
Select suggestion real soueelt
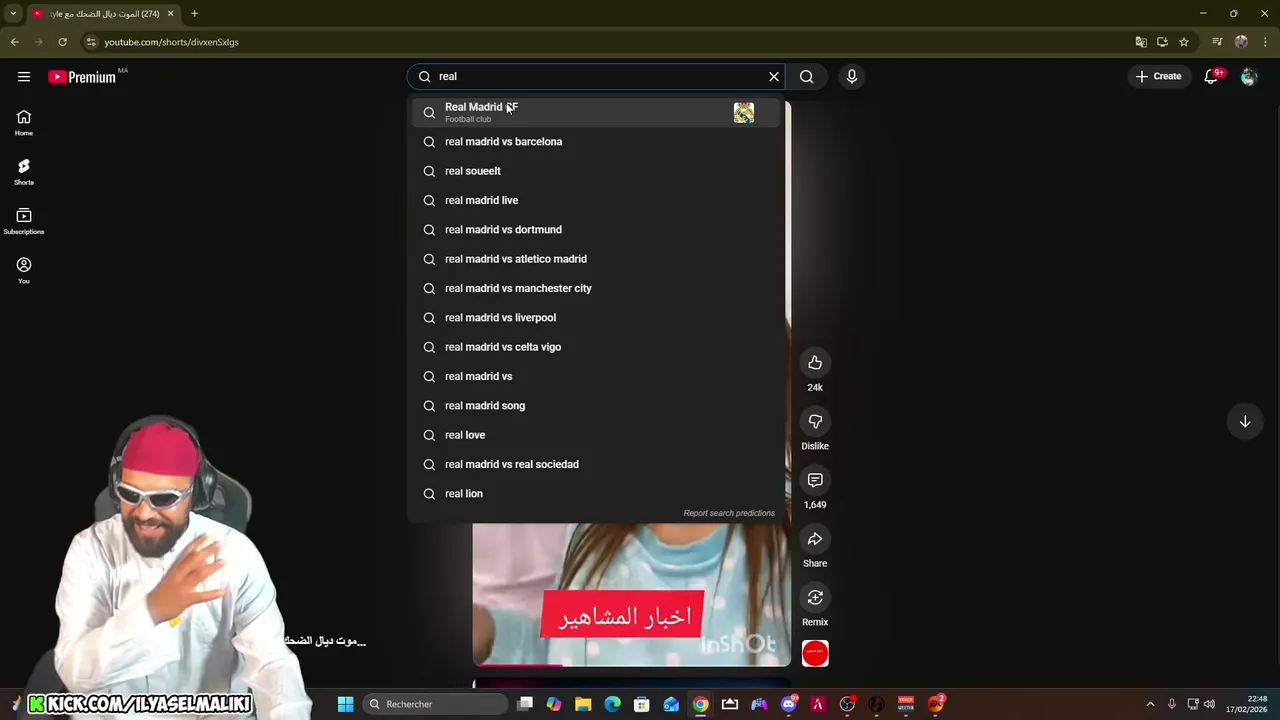point(597,171)
